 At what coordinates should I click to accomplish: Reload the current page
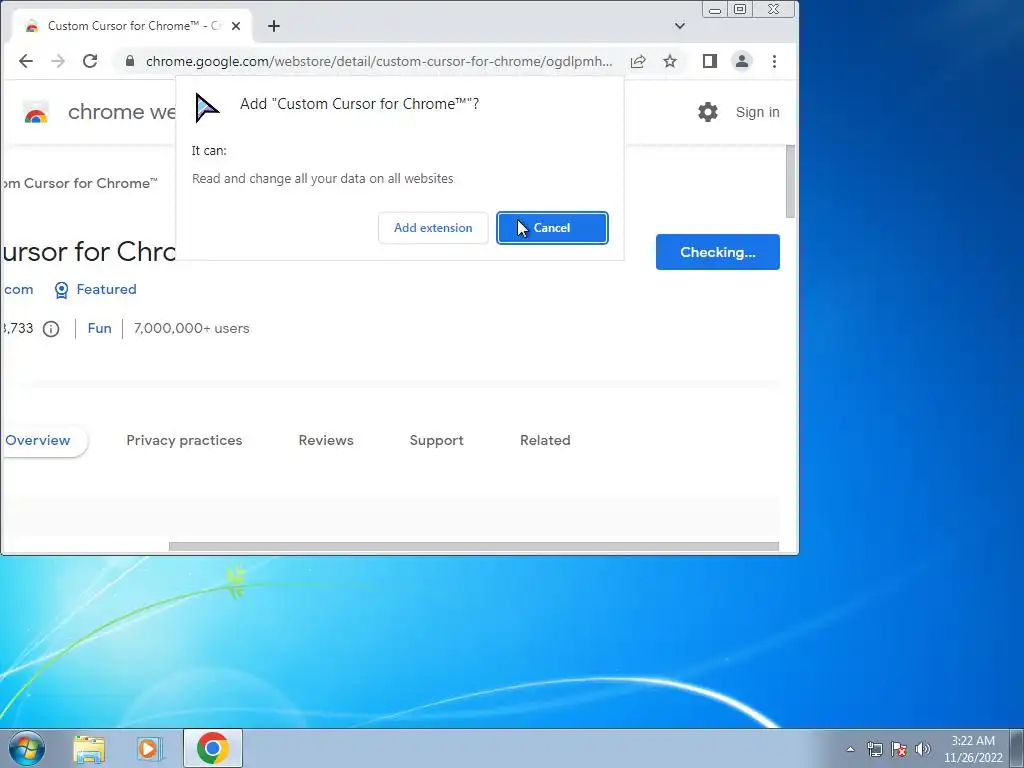pos(90,61)
